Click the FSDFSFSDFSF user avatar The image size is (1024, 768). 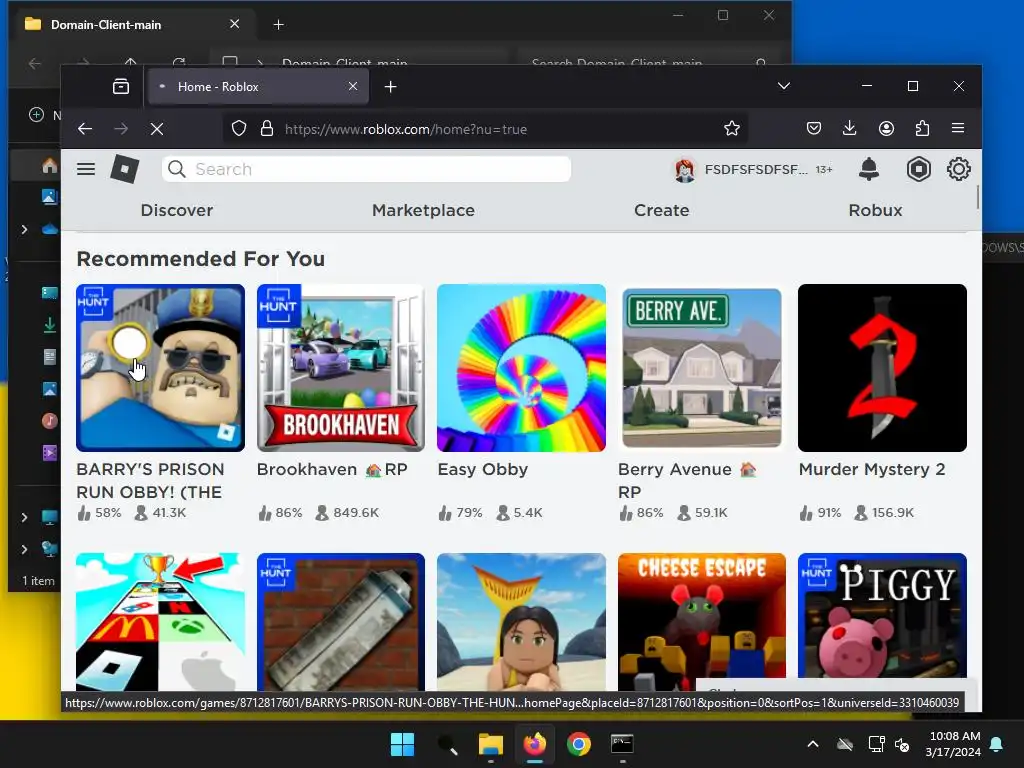tap(684, 170)
